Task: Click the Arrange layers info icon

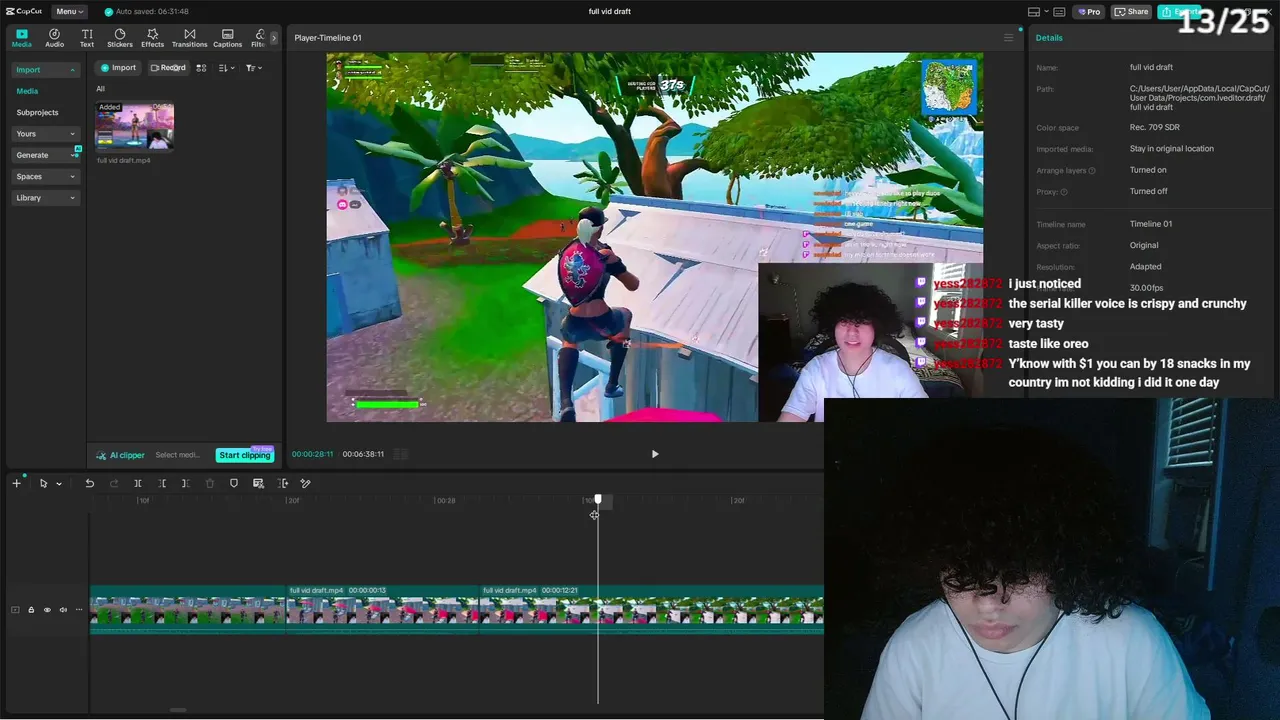Action: tap(1092, 171)
